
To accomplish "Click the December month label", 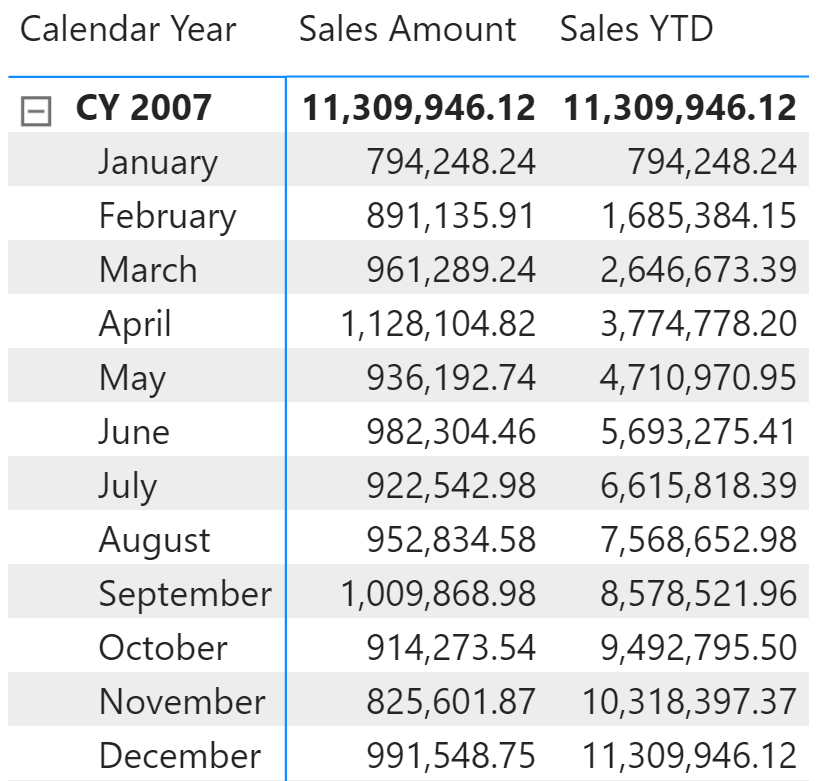I will pyautogui.click(x=180, y=756).
